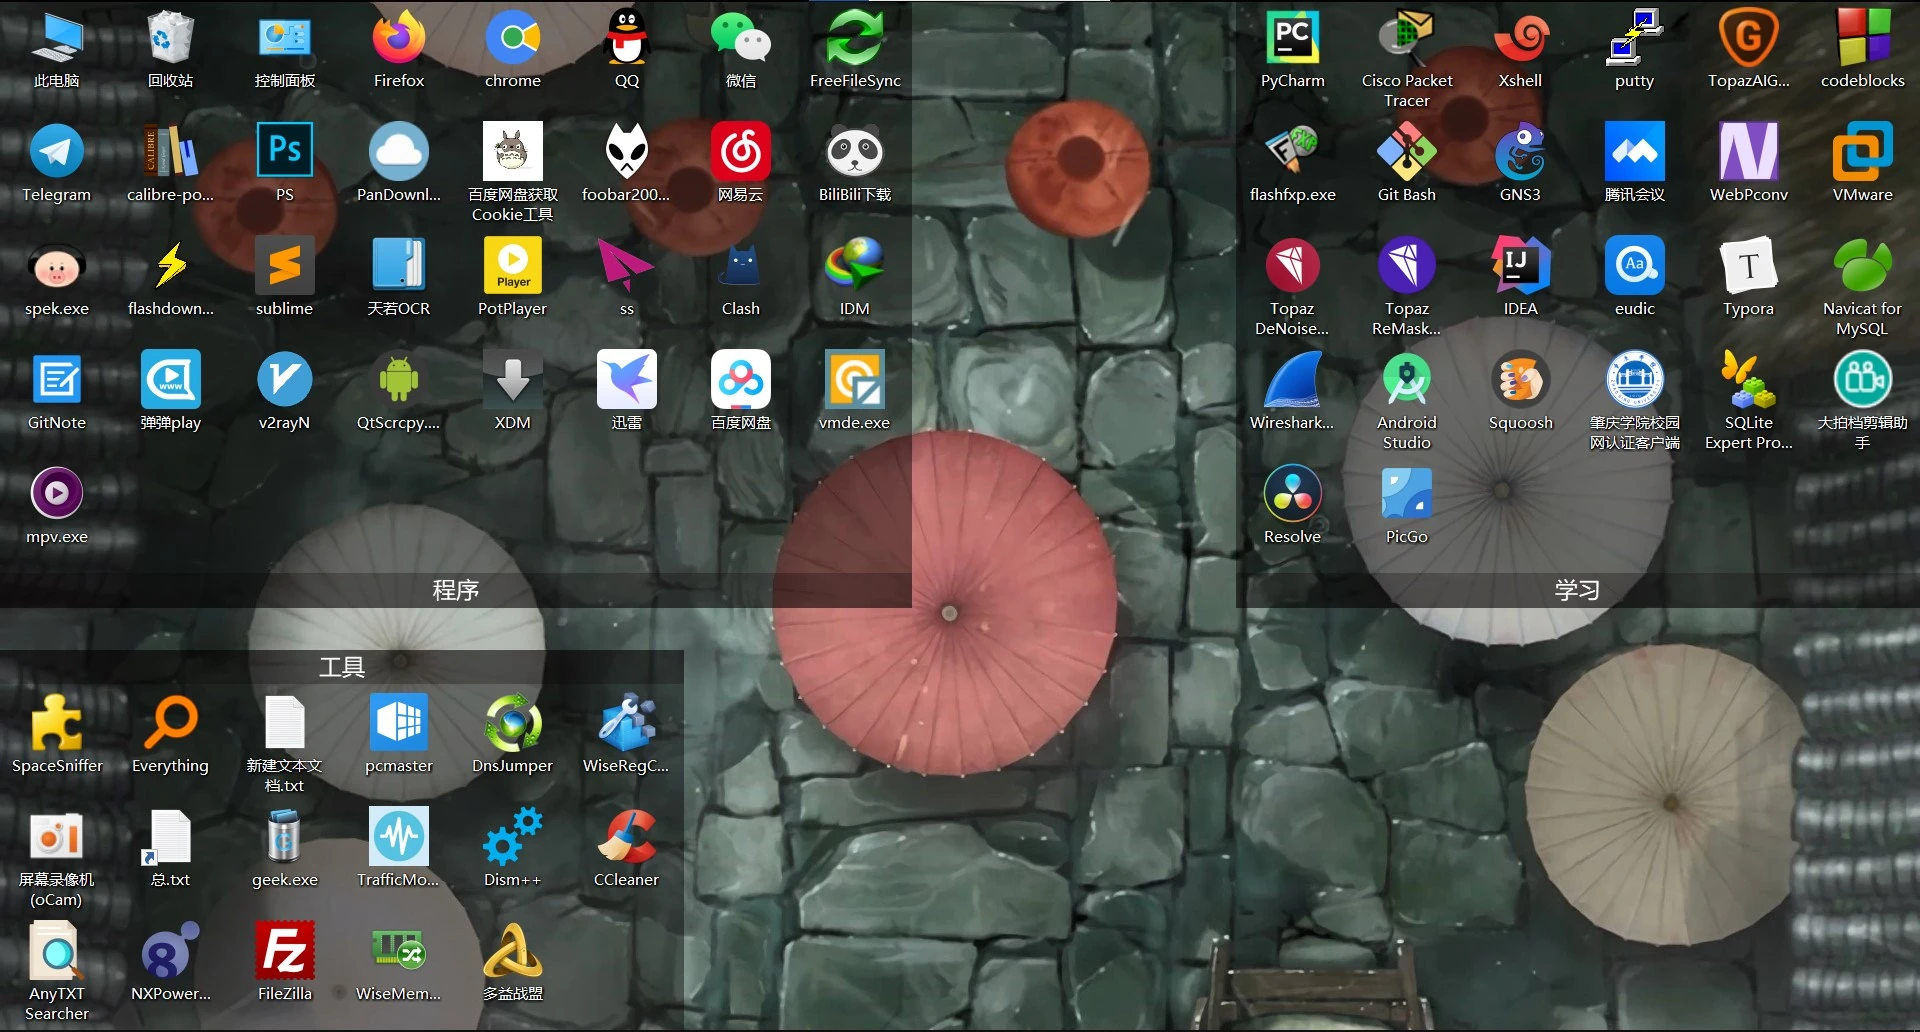This screenshot has width=1920, height=1032.
Task: Open the XDM downloader icon
Action: (x=513, y=380)
